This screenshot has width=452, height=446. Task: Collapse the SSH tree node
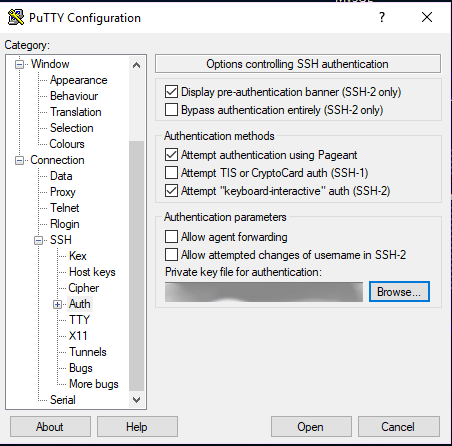click(39, 240)
